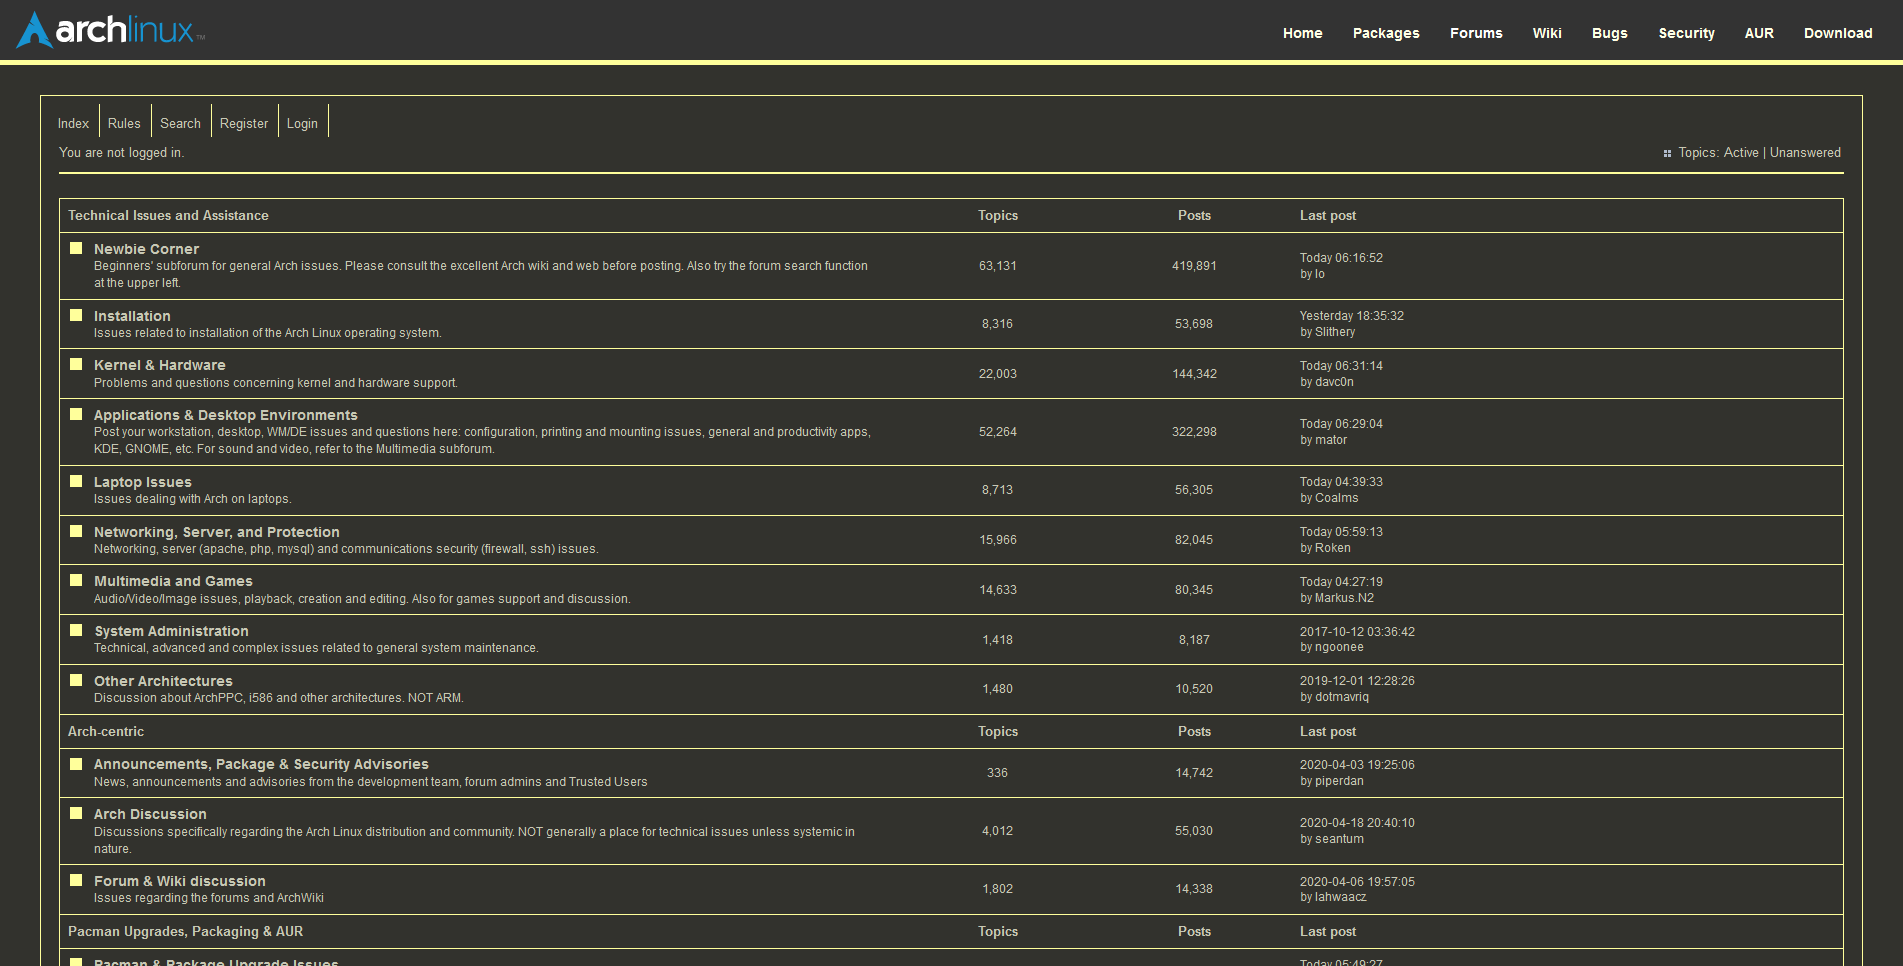This screenshot has height=966, width=1903.
Task: Click Kernel & Hardware posts count 144,342
Action: 1194,374
